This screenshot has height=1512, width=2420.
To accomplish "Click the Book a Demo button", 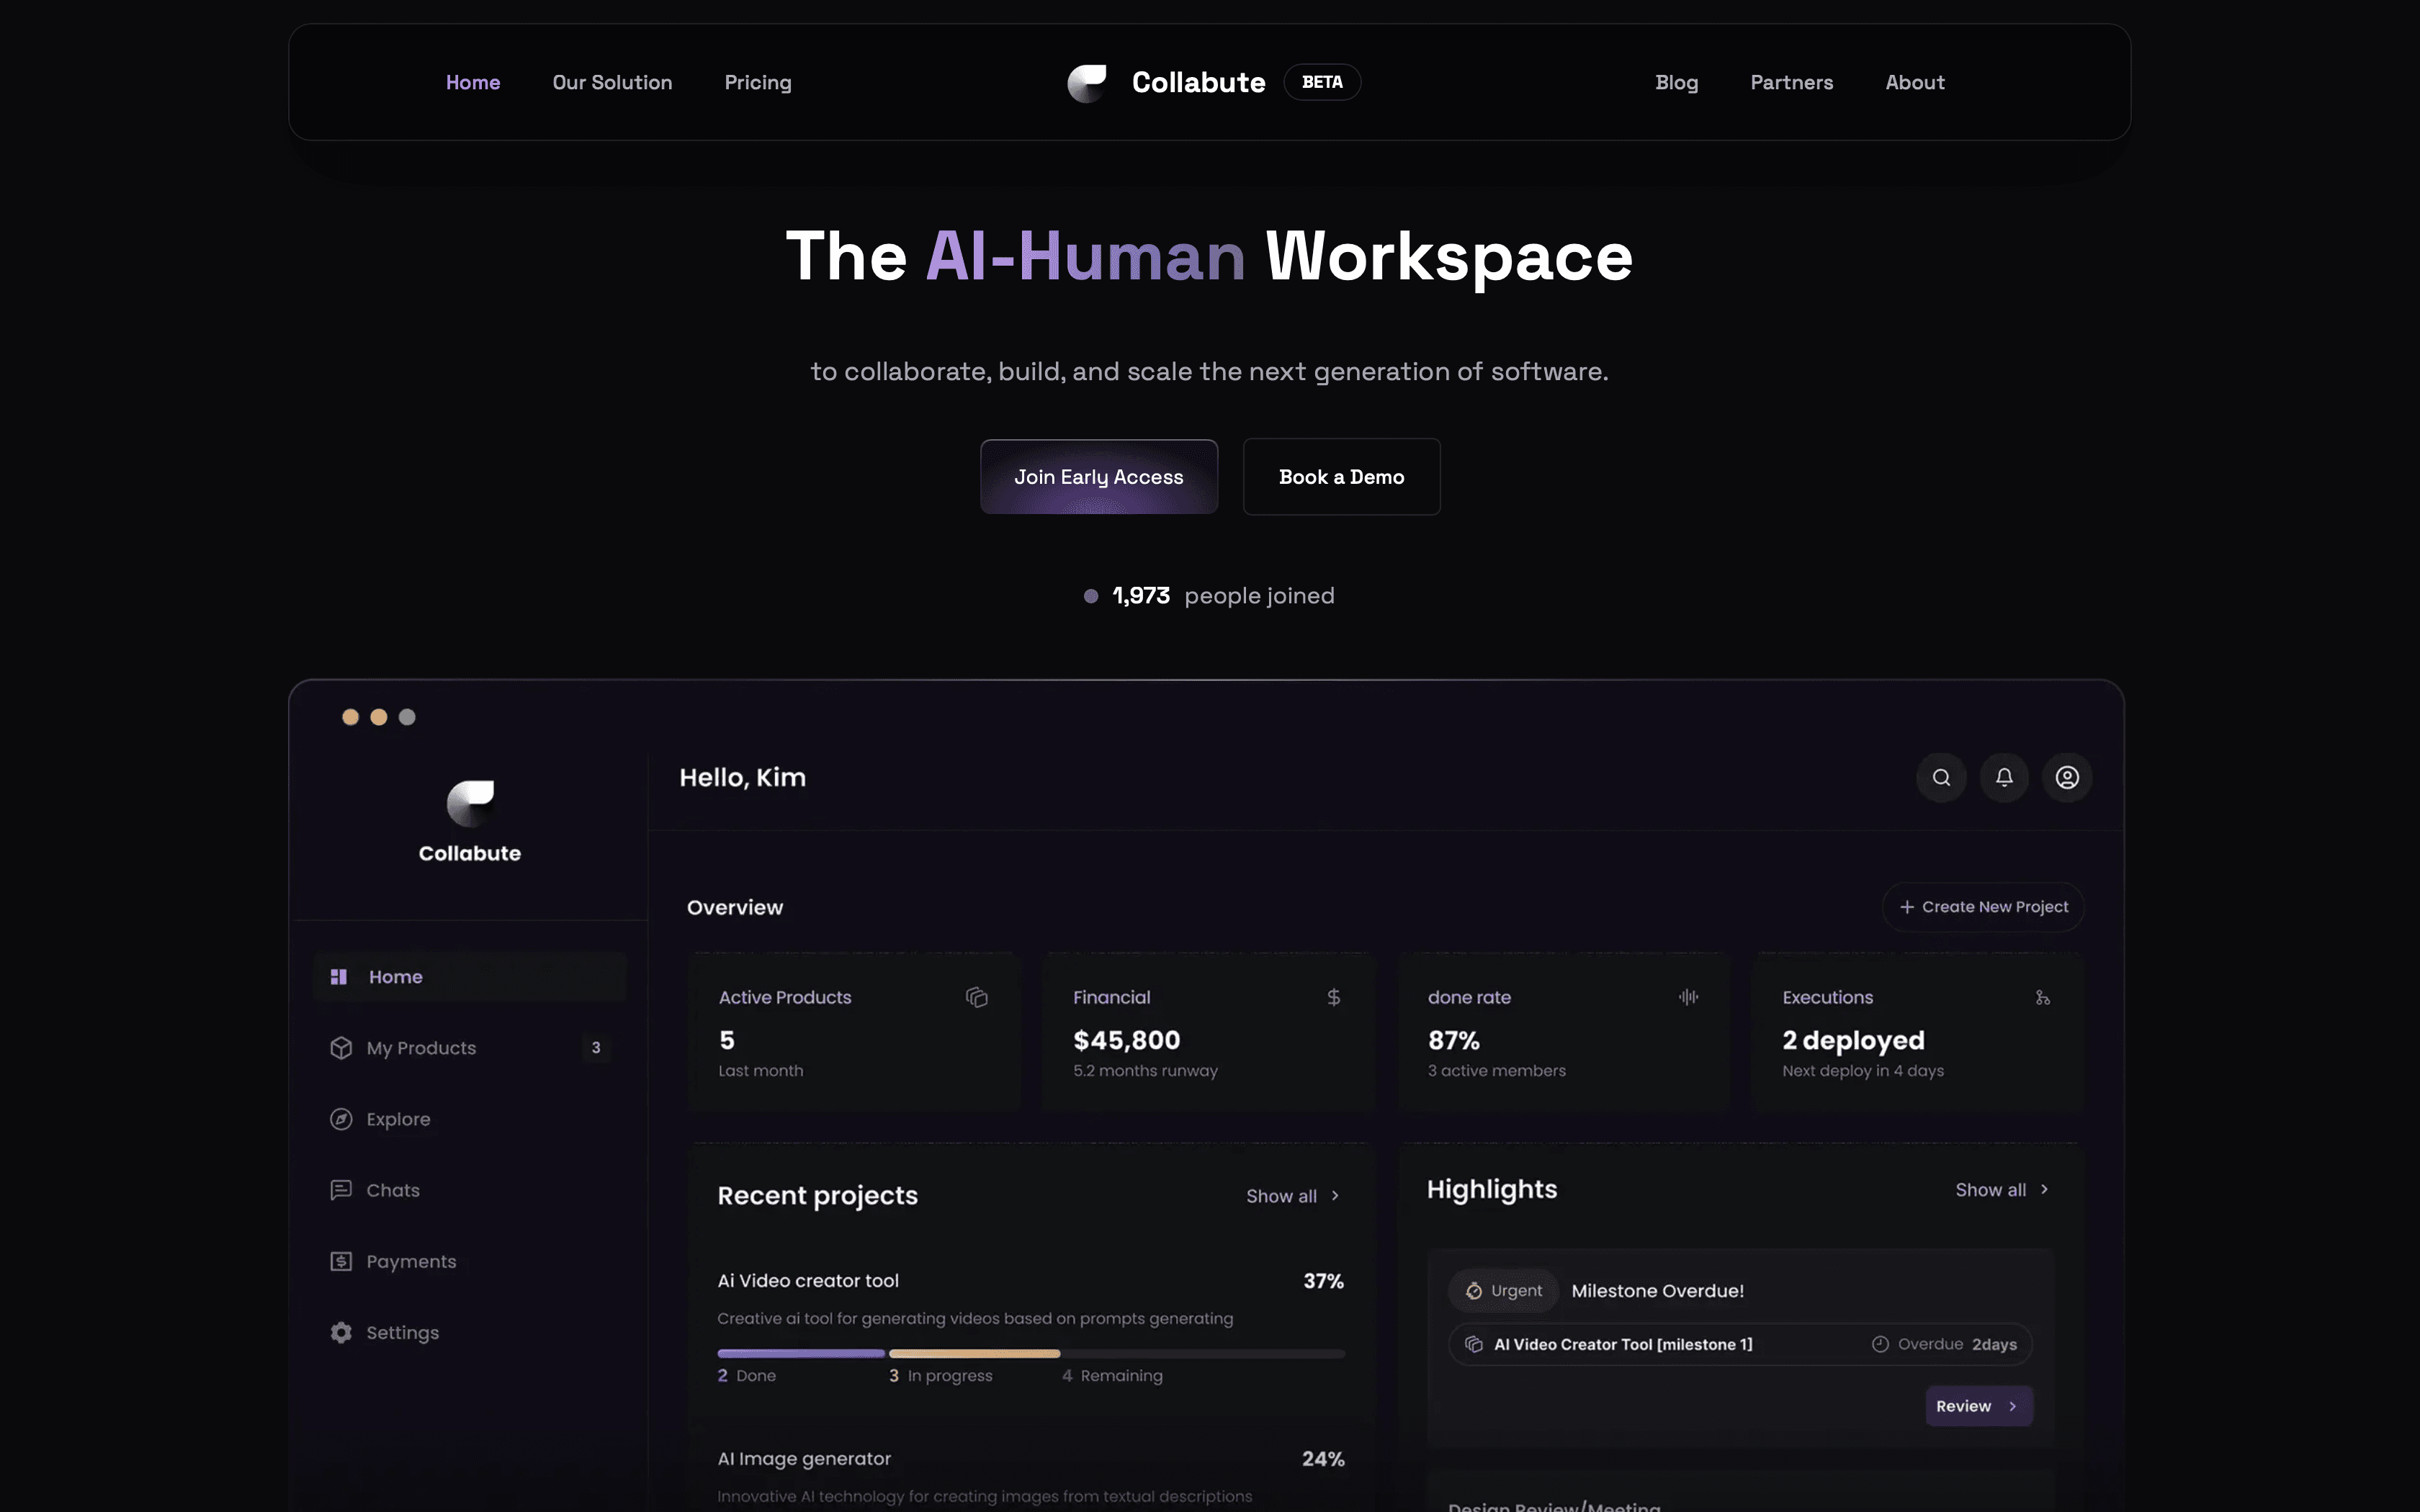I will coord(1341,477).
